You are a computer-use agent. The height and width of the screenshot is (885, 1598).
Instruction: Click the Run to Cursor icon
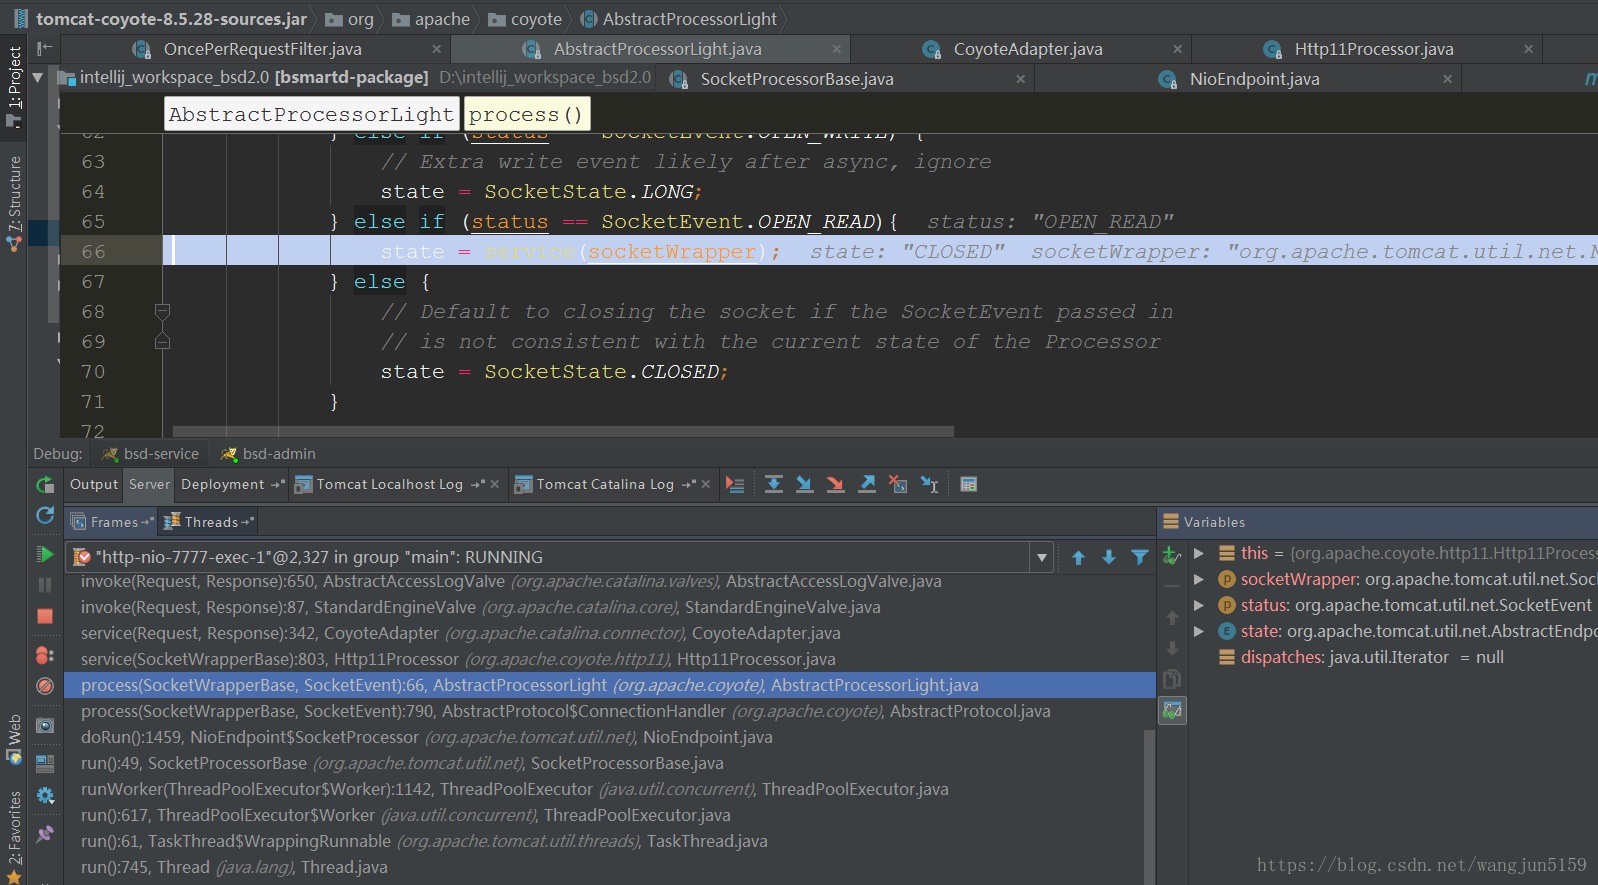tap(929, 485)
